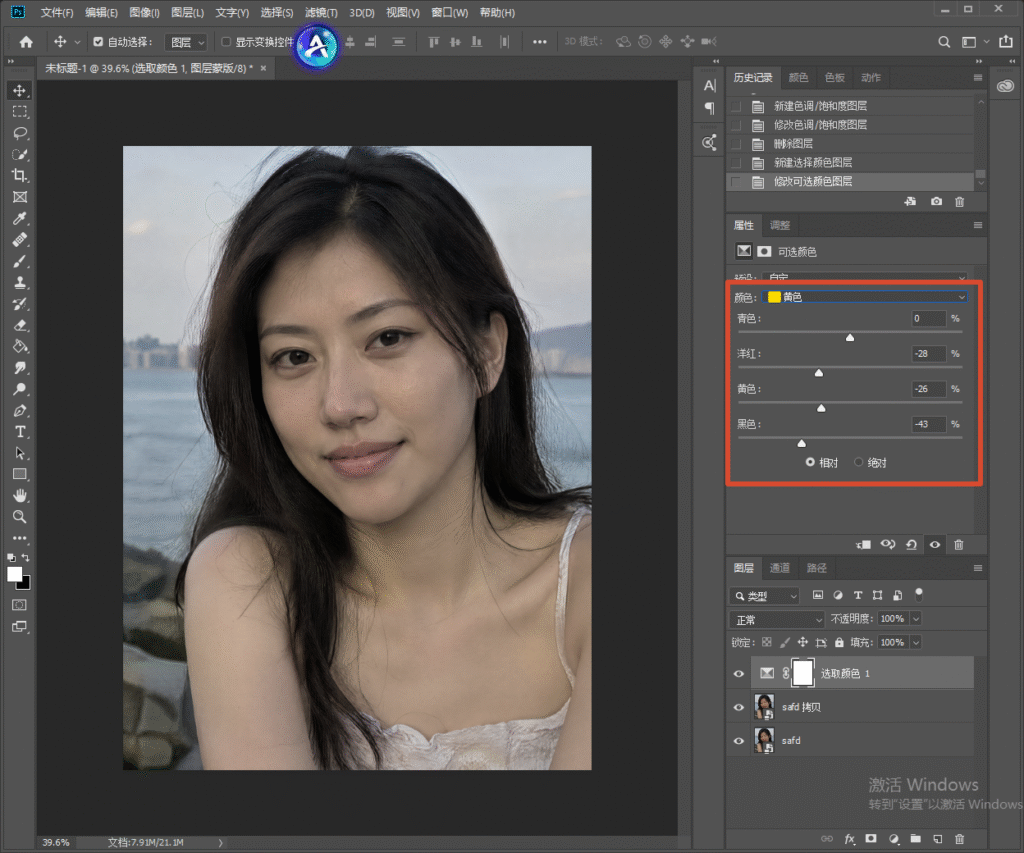
Task: Open the 图层 auto-select dropdown
Action: tap(186, 42)
